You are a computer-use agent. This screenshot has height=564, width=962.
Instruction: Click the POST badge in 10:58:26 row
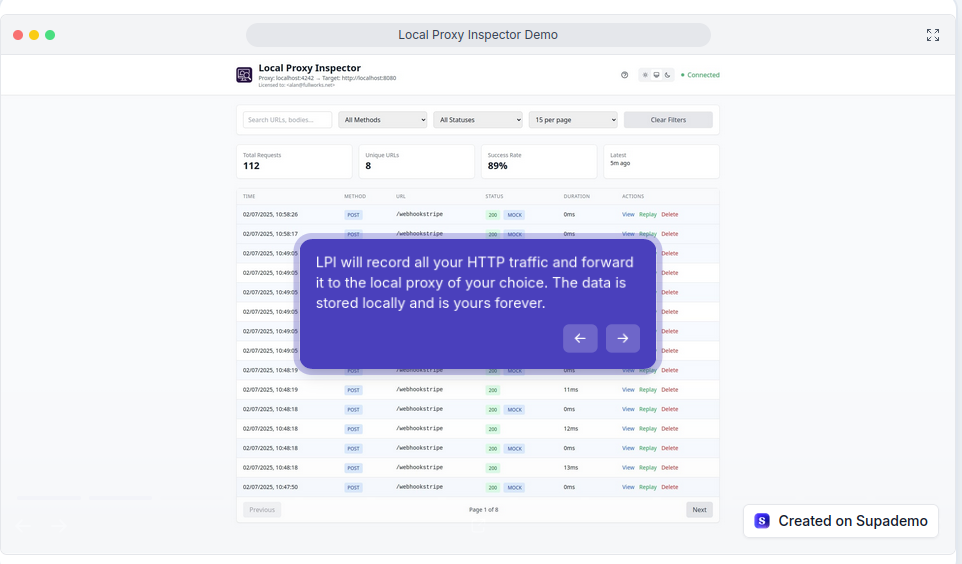353,215
